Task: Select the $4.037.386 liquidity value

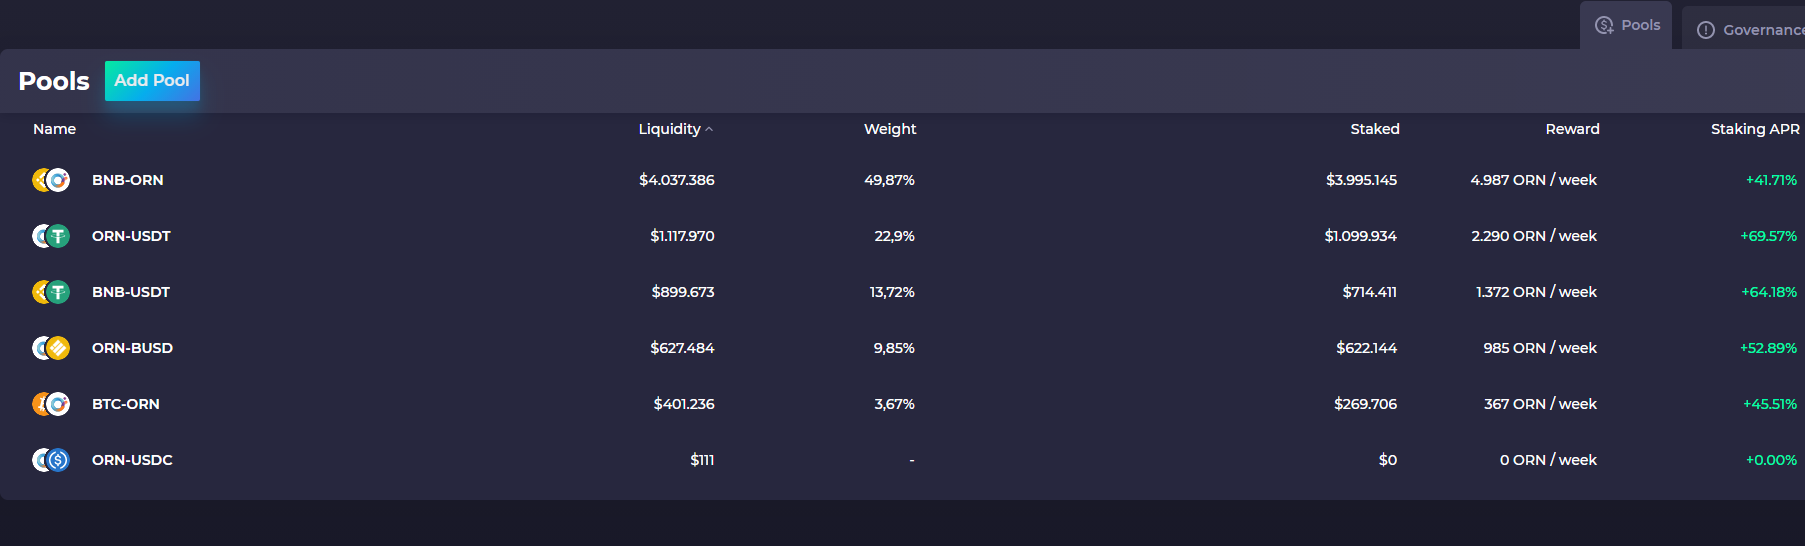Action: pos(677,180)
